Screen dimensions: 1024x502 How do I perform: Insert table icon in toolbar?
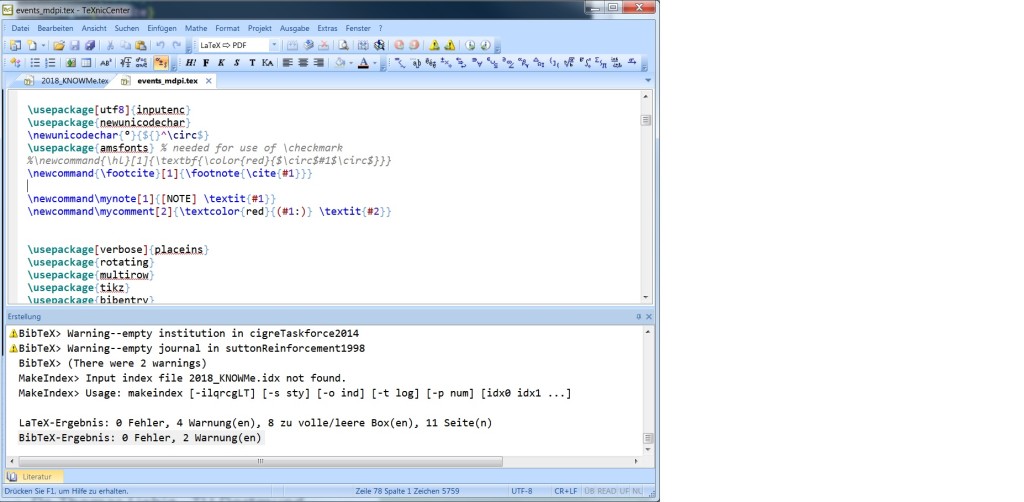point(86,63)
